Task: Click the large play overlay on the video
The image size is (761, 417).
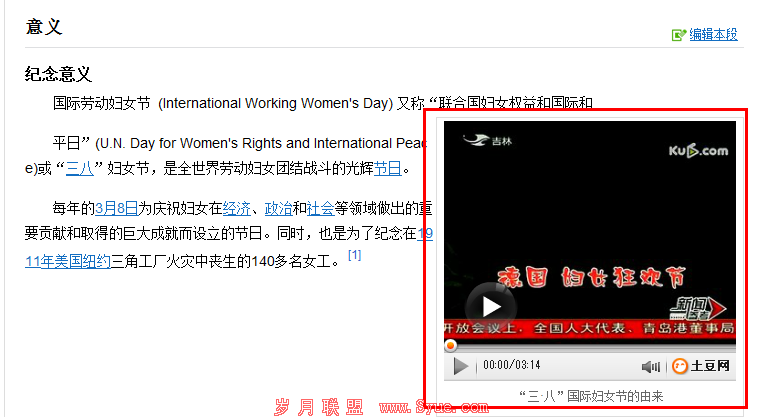Action: click(x=490, y=307)
